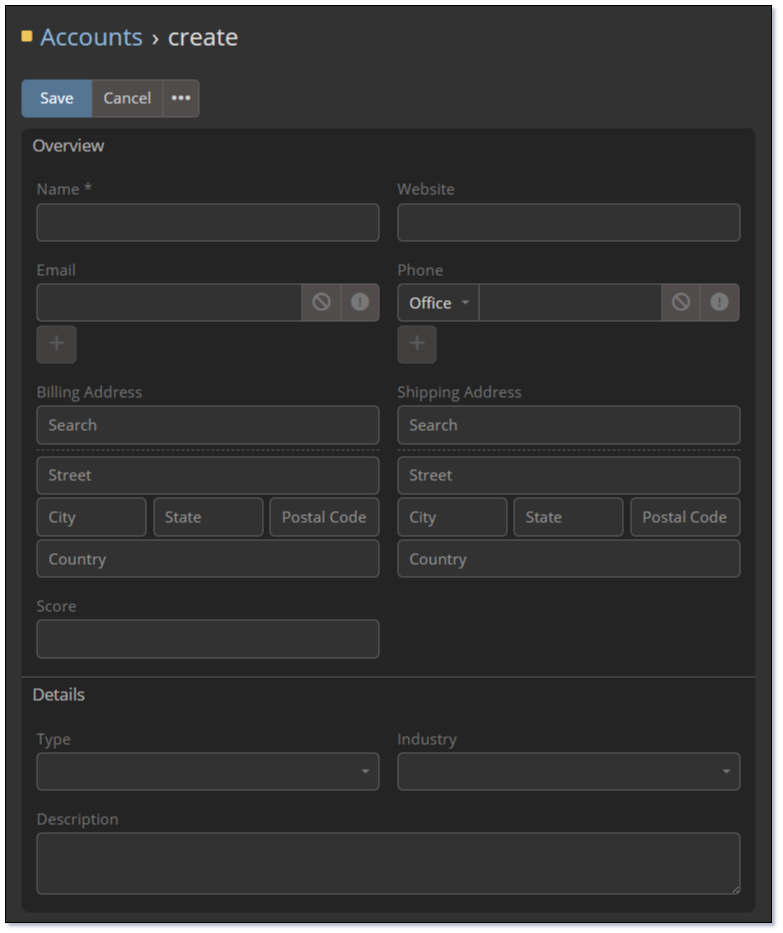Click into the Score field
The width and height of the screenshot is (783, 933).
208,639
